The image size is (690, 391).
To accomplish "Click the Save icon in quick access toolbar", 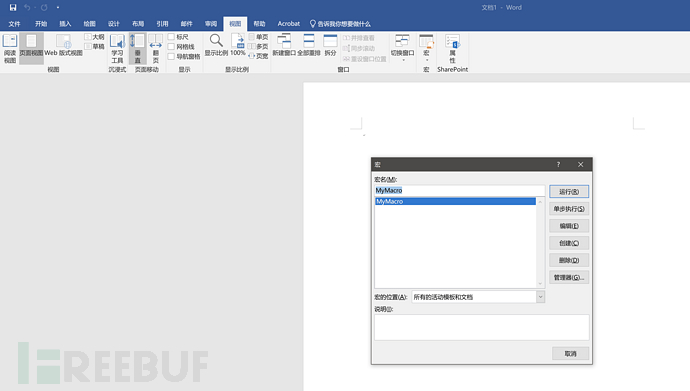I will point(13,7).
